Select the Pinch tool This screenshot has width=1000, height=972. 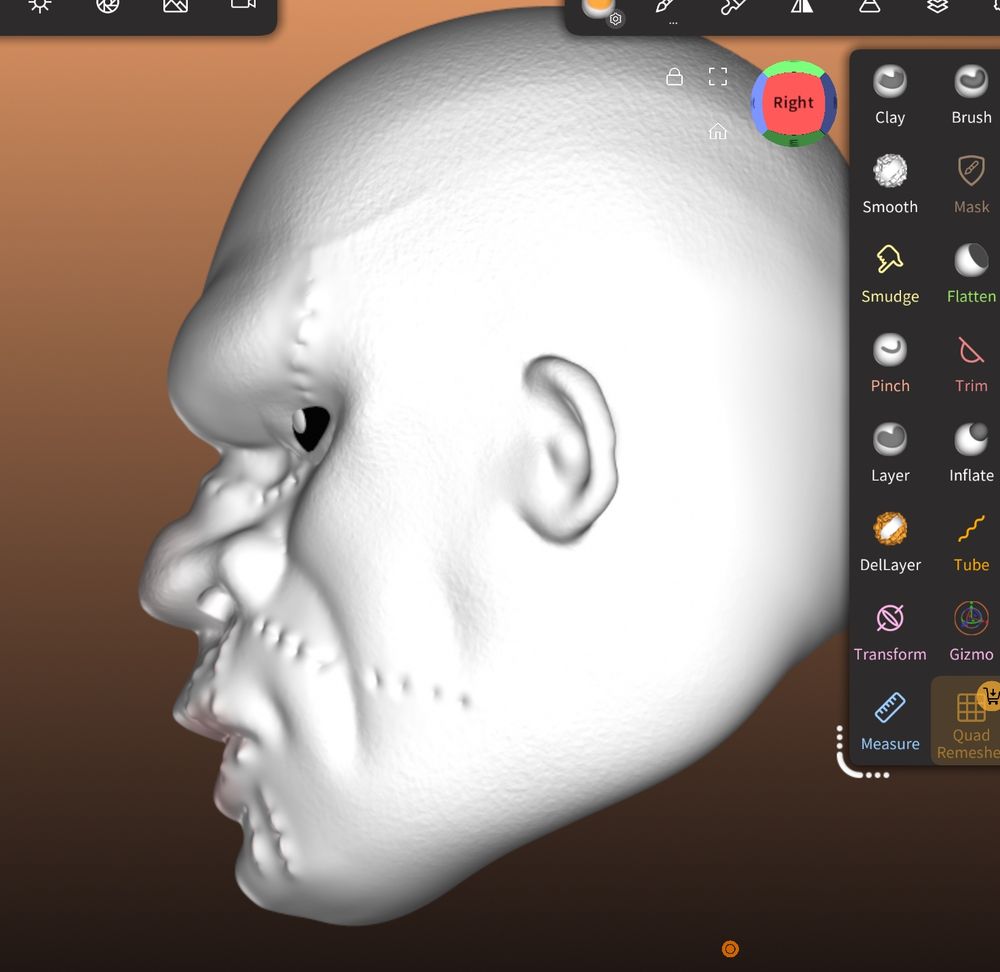(x=890, y=364)
